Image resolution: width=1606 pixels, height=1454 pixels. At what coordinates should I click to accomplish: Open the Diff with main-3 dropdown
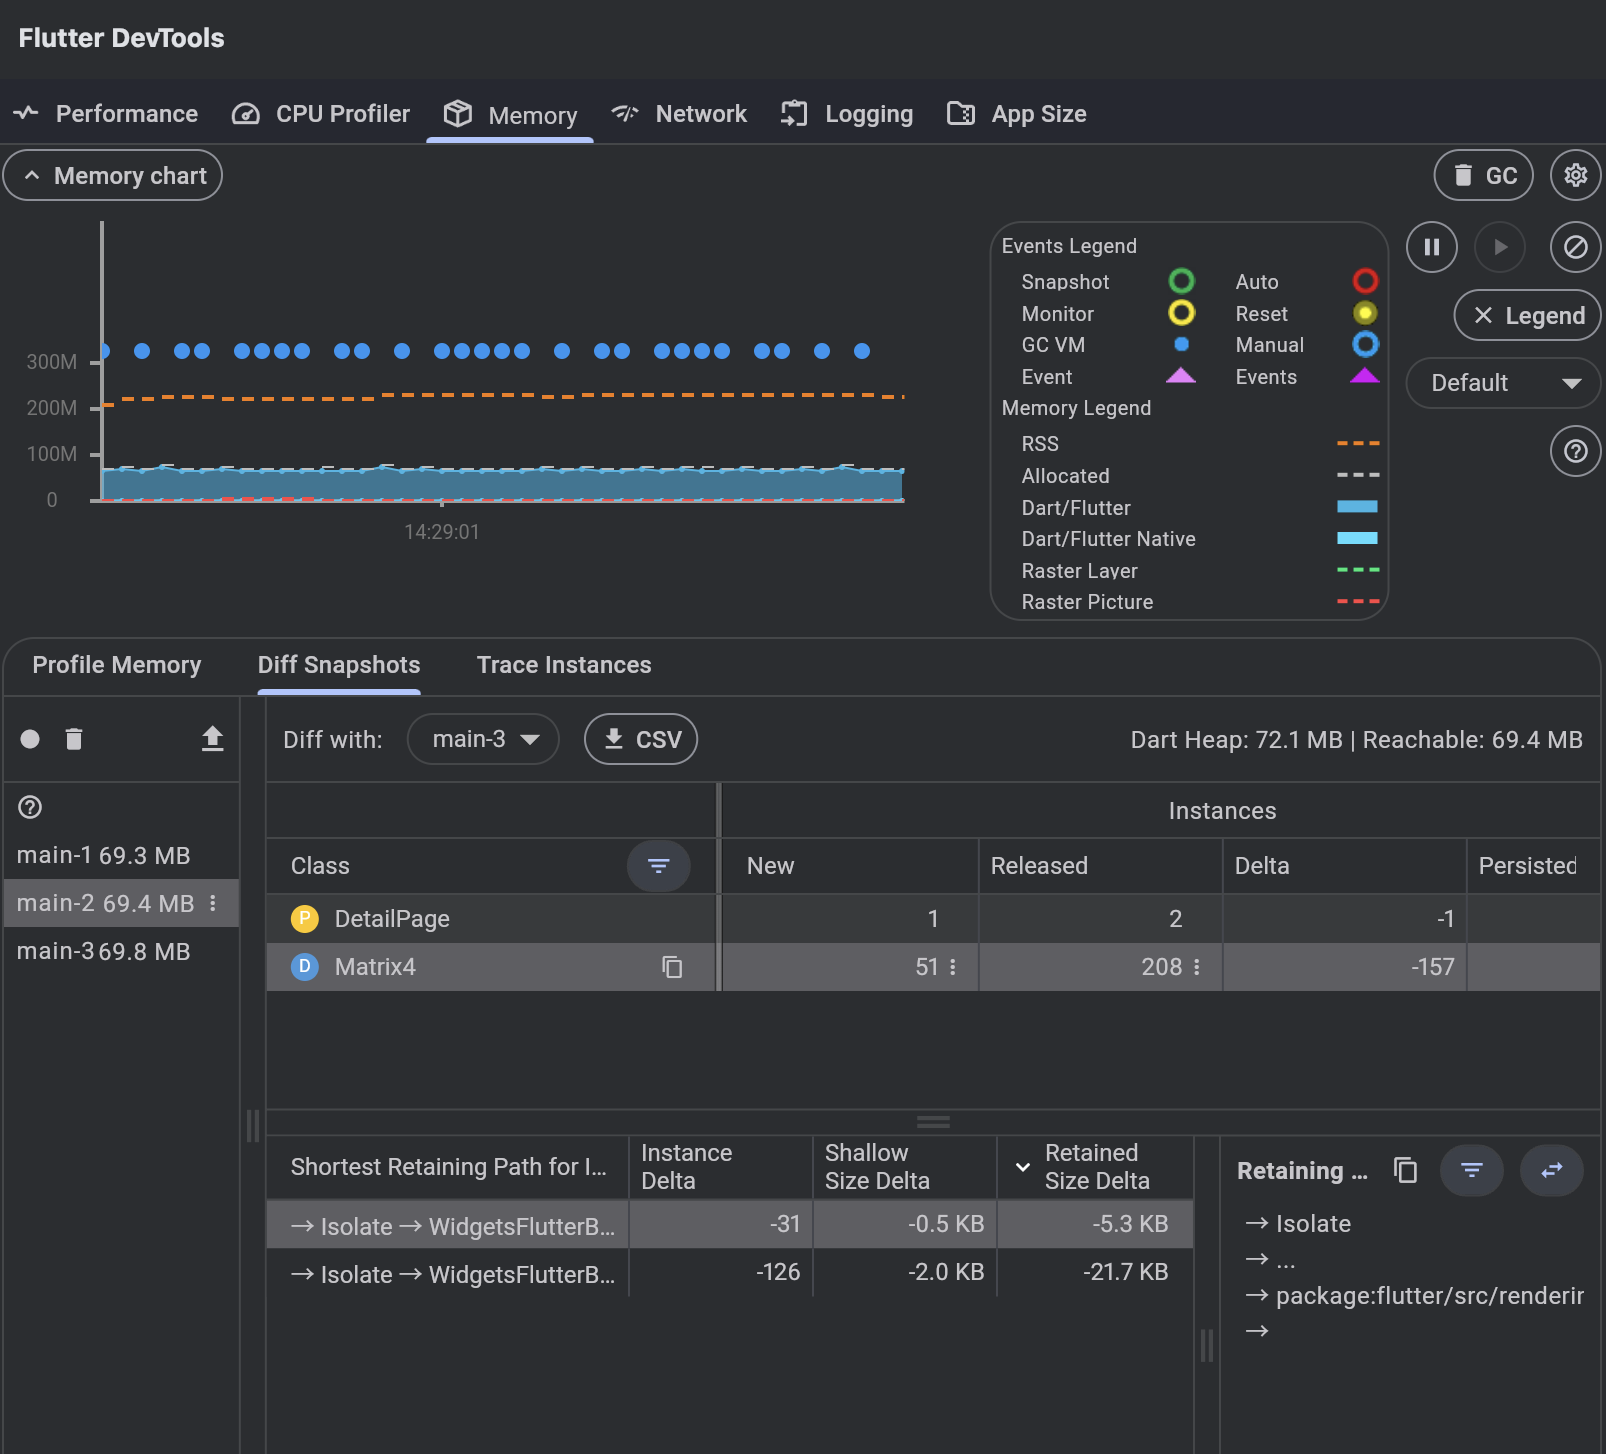[x=484, y=739]
